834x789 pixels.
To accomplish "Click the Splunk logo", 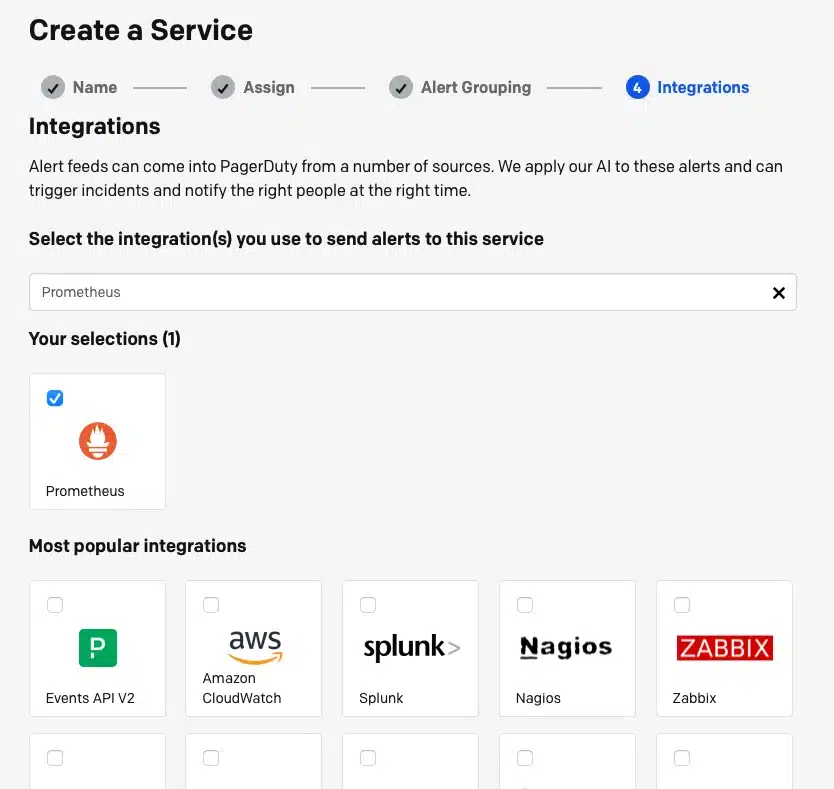I will coord(411,647).
